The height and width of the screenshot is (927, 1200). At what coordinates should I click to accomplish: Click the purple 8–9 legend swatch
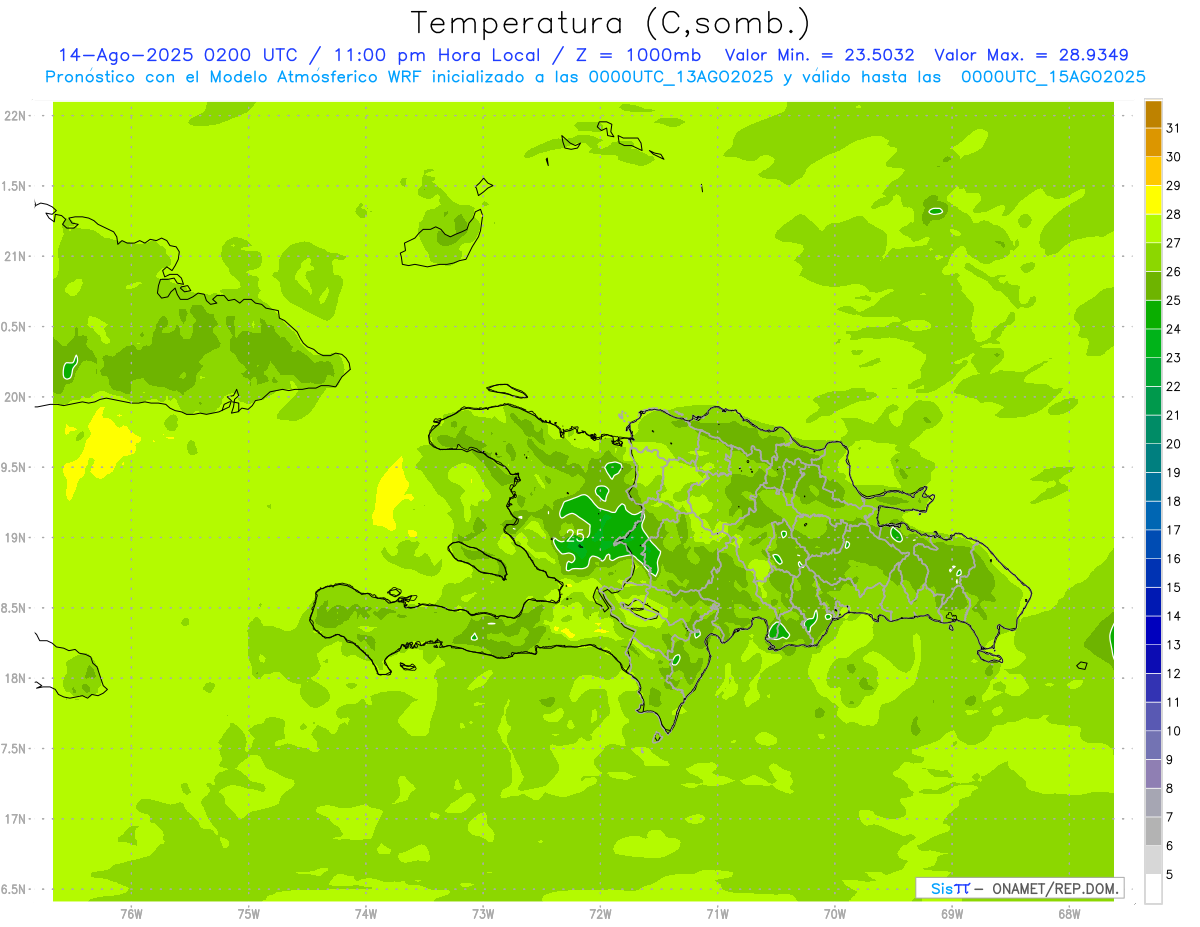point(1153,775)
